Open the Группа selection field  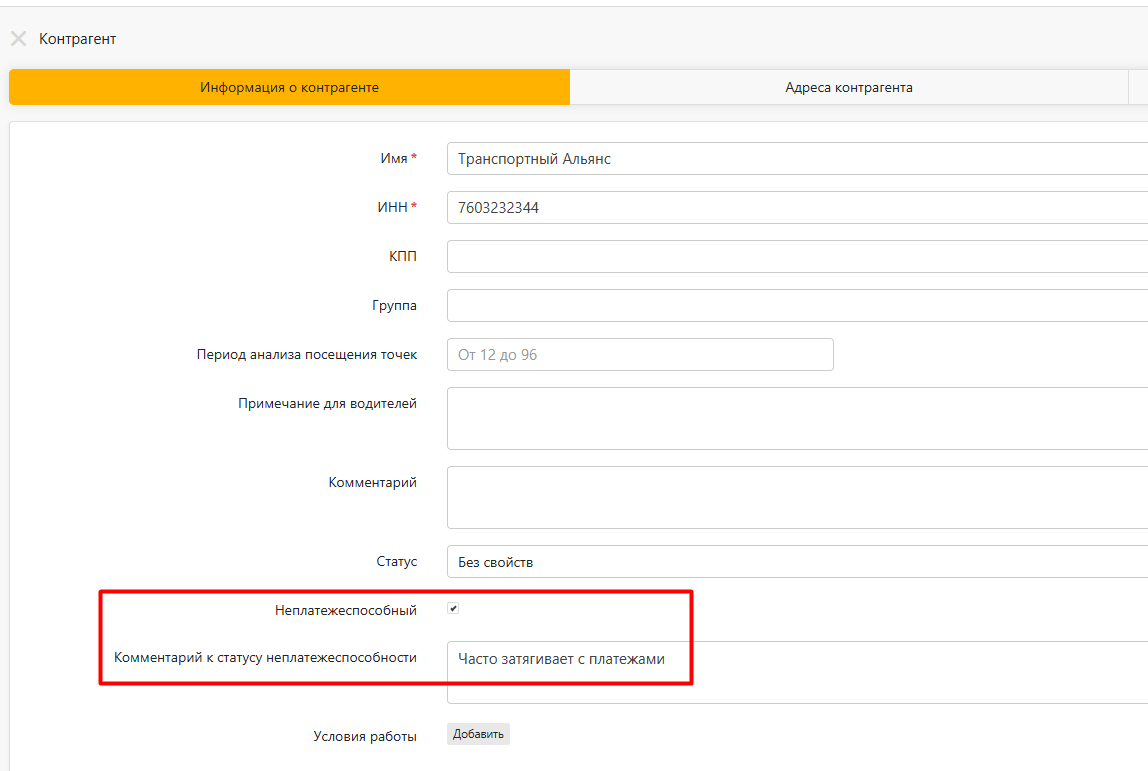tap(795, 305)
